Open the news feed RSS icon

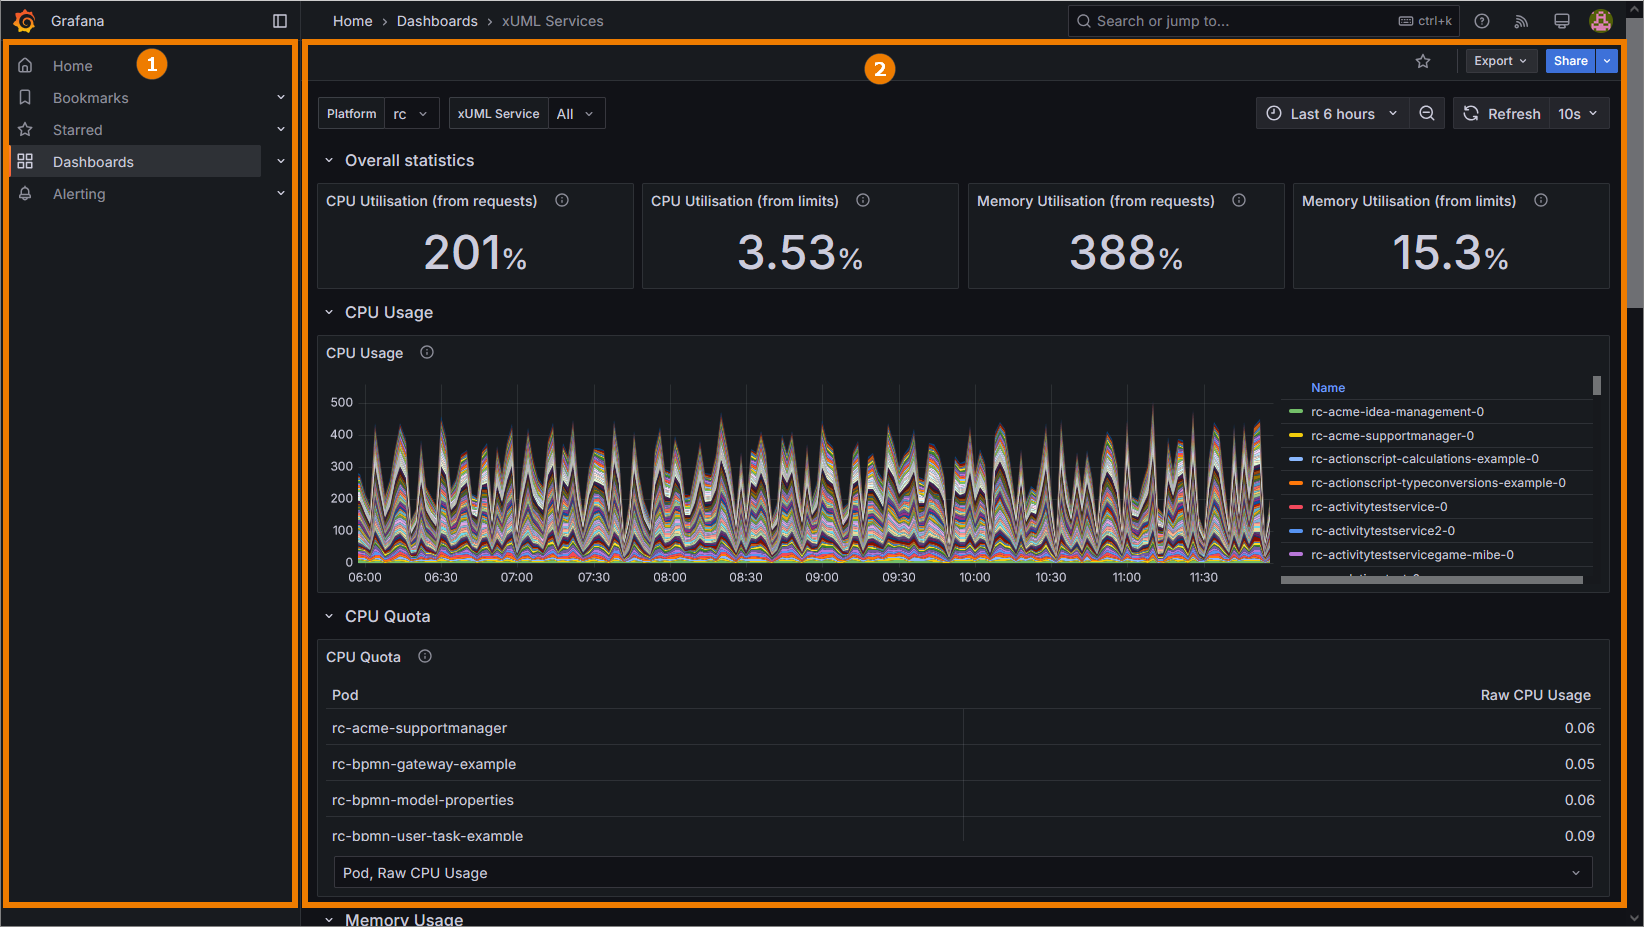pos(1521,21)
